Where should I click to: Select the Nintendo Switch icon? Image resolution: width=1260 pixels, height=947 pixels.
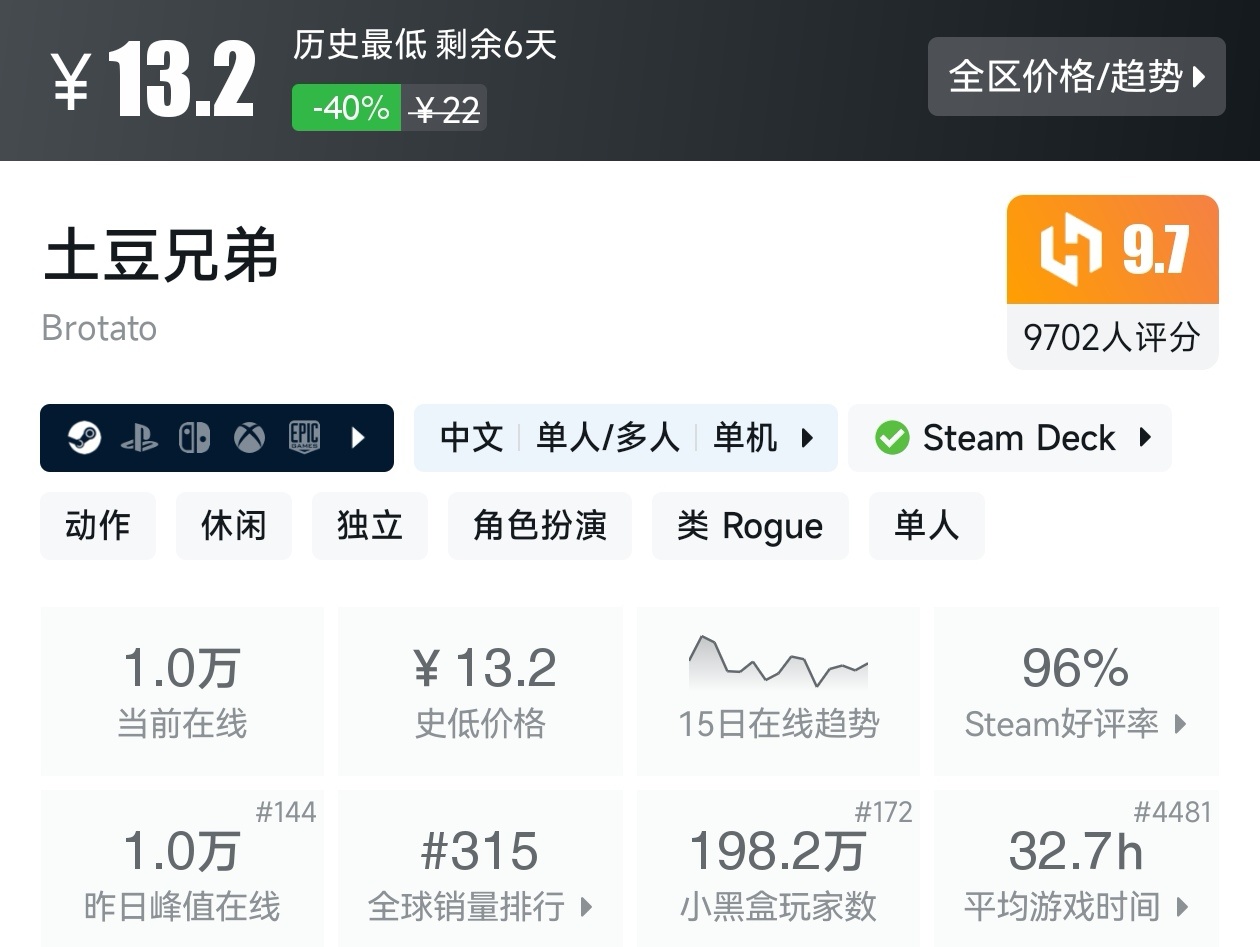click(x=196, y=437)
